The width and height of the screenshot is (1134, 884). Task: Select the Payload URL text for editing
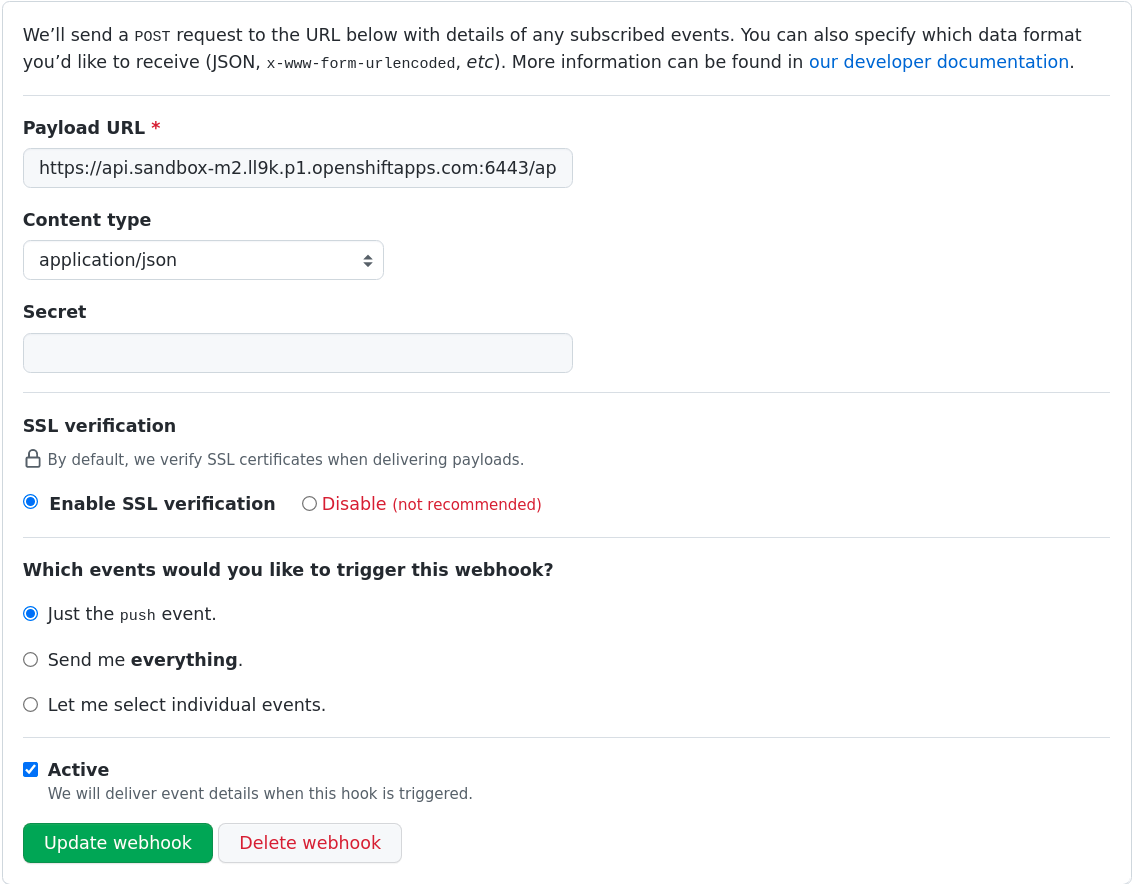[x=297, y=168]
